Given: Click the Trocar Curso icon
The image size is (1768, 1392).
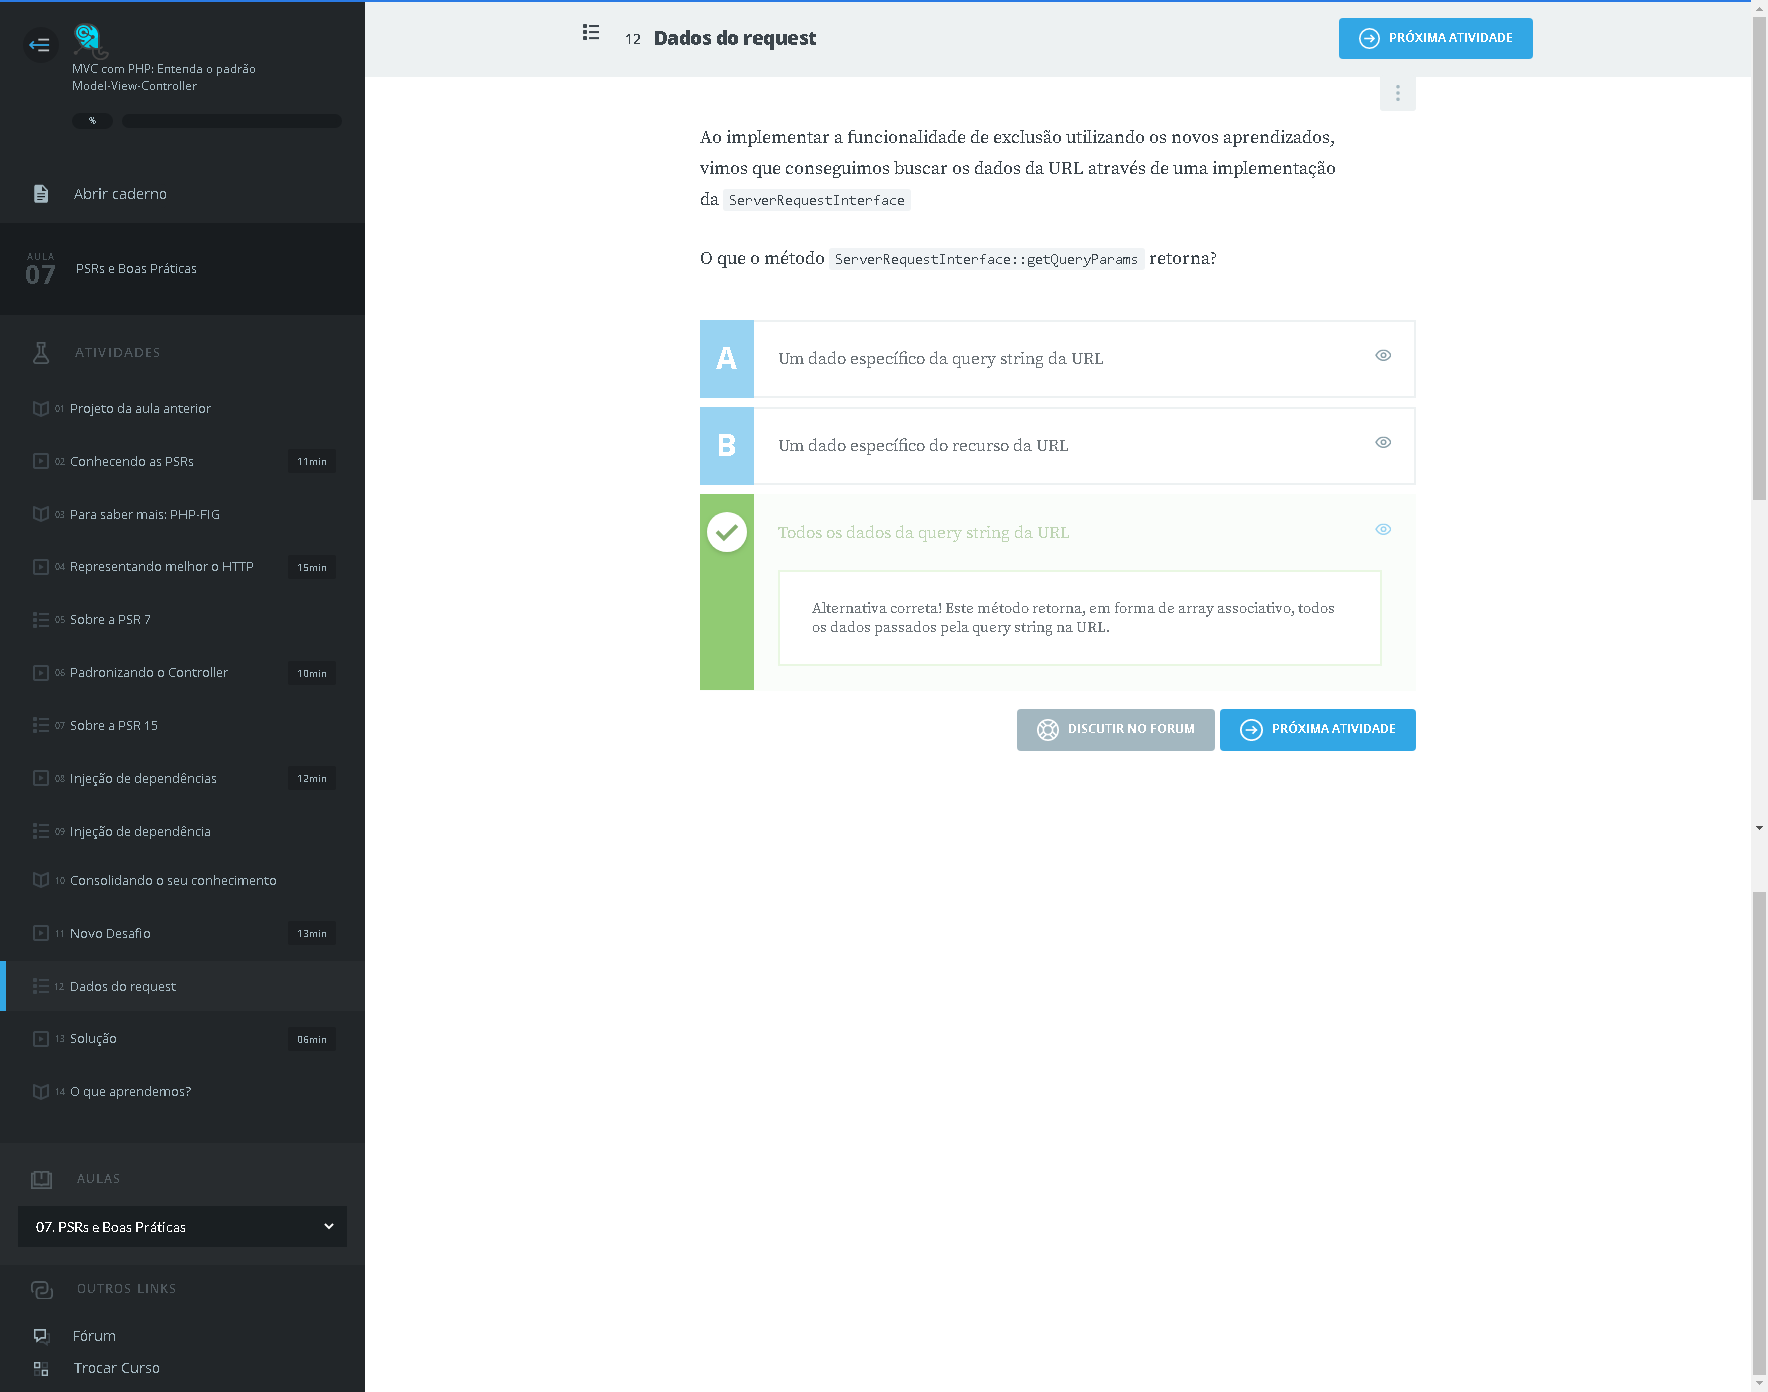Looking at the screenshot, I should point(41,1368).
